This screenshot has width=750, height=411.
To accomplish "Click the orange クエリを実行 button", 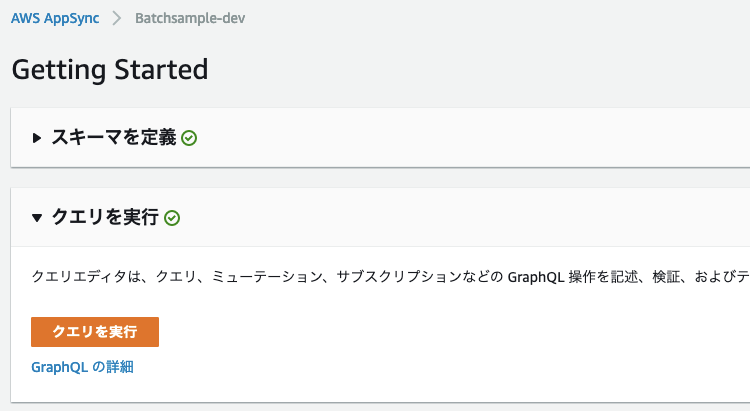I will [x=95, y=332].
